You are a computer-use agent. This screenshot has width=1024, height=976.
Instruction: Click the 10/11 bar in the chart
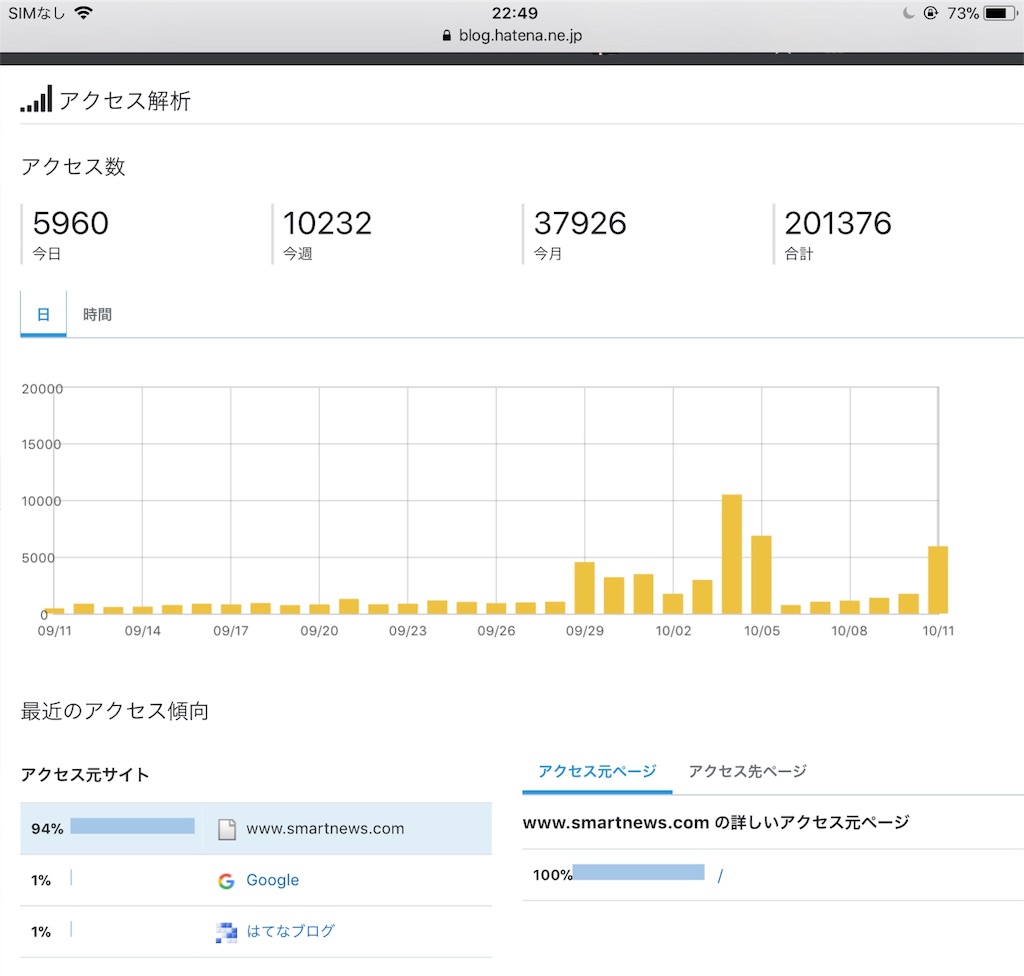click(x=938, y=579)
